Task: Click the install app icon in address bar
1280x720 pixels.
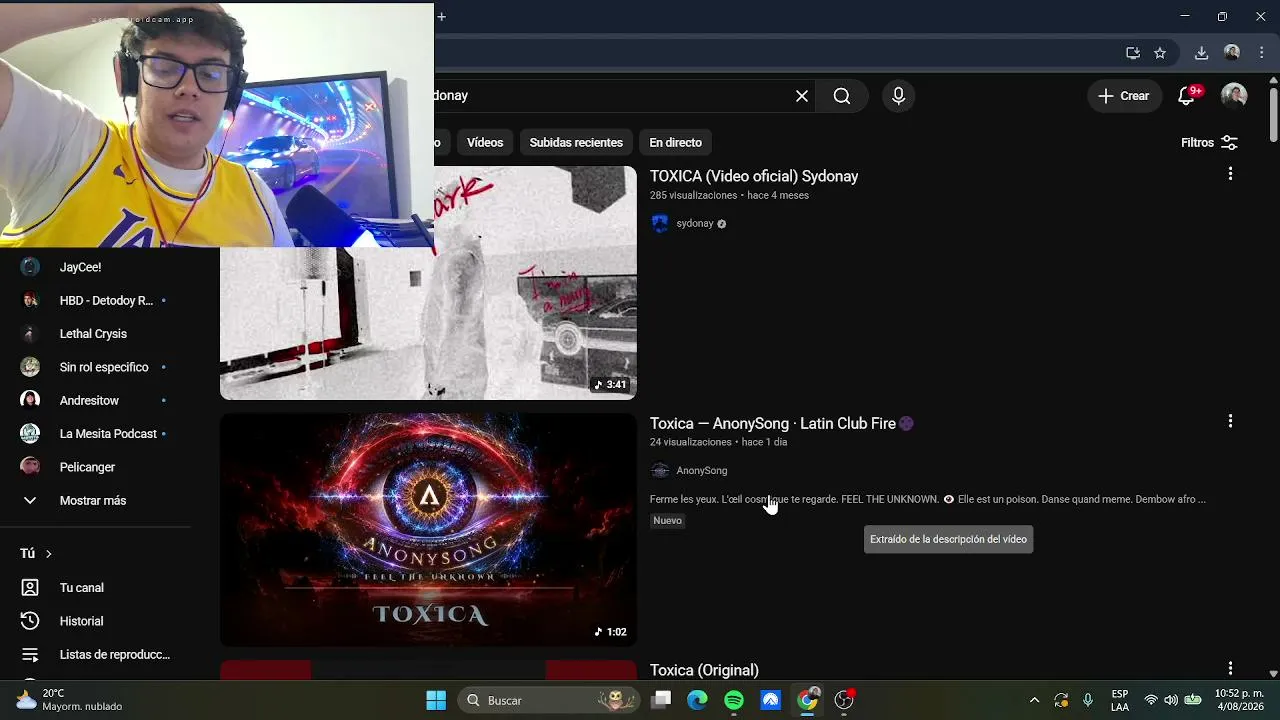Action: click(1133, 53)
